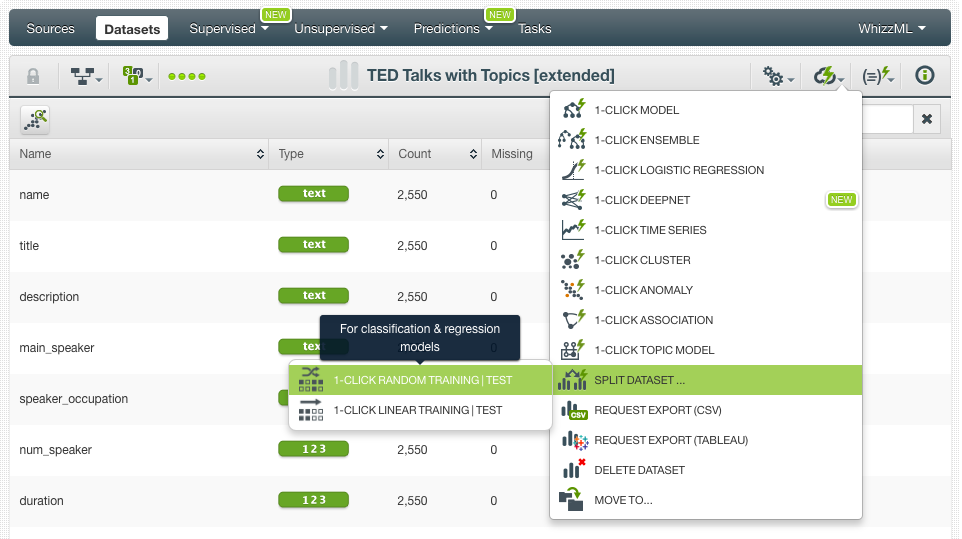The width and height of the screenshot is (962, 539).
Task: Click the lock privacy icon
Action: [x=33, y=76]
